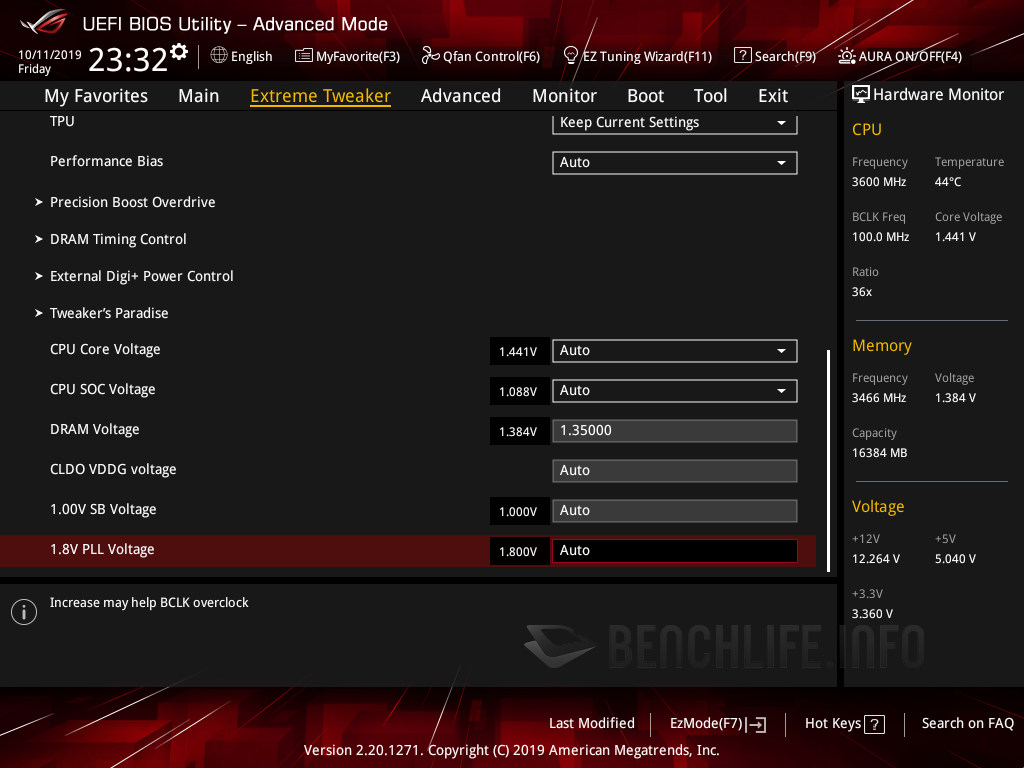Open the Advanced tab
The width and height of the screenshot is (1024, 768).
coord(460,96)
